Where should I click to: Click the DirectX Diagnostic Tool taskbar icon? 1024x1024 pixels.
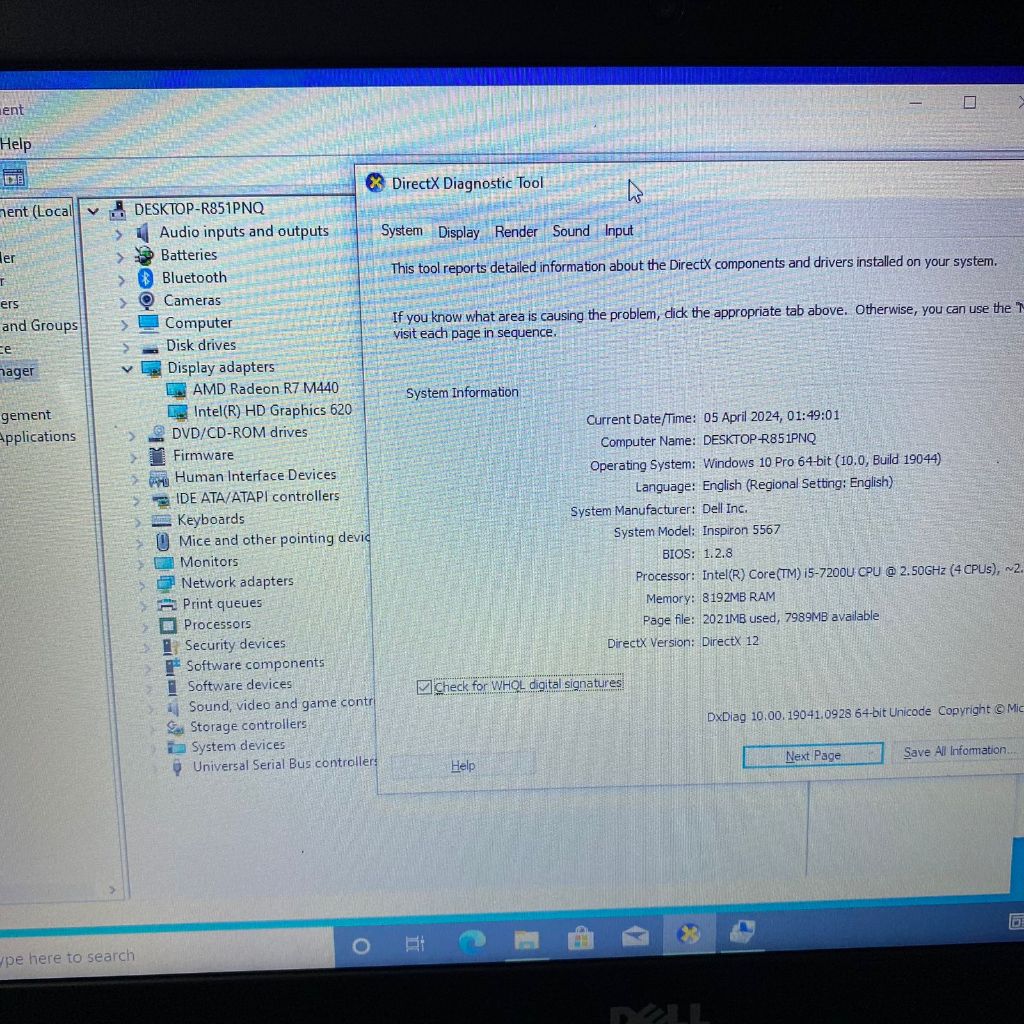coord(688,935)
